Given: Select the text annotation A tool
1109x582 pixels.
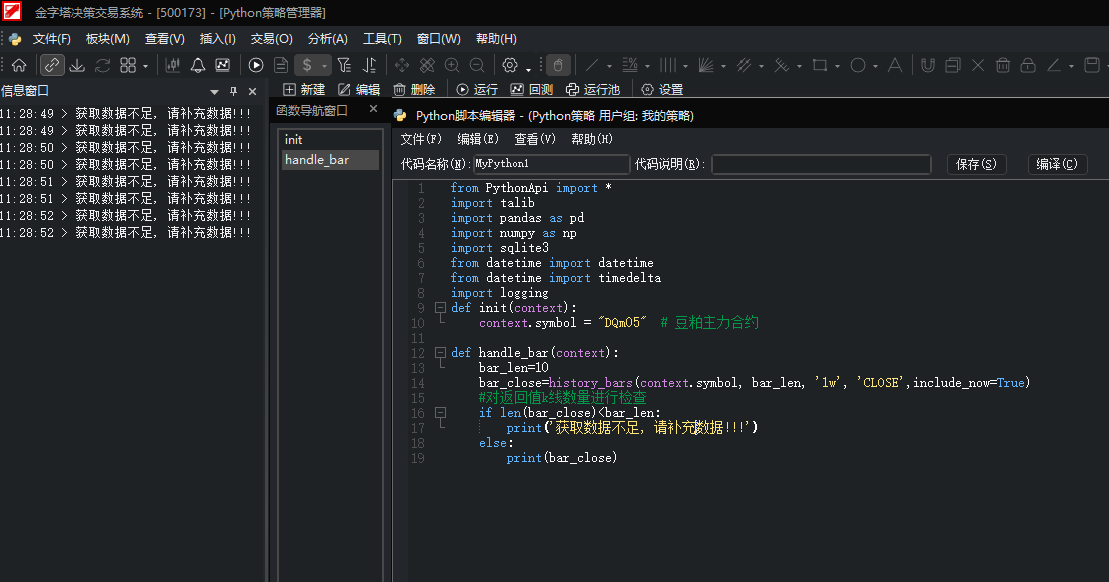Looking at the screenshot, I should pos(895,65).
